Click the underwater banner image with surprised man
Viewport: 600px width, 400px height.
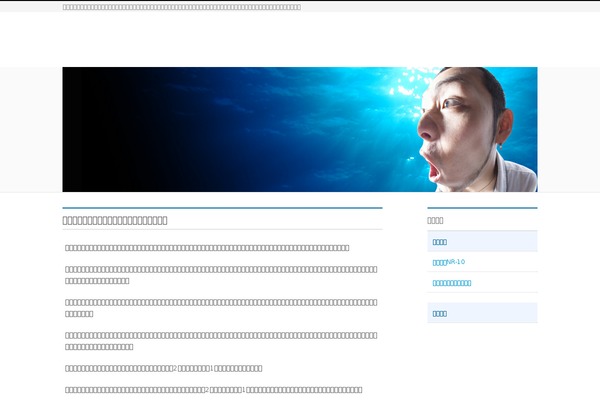point(300,129)
